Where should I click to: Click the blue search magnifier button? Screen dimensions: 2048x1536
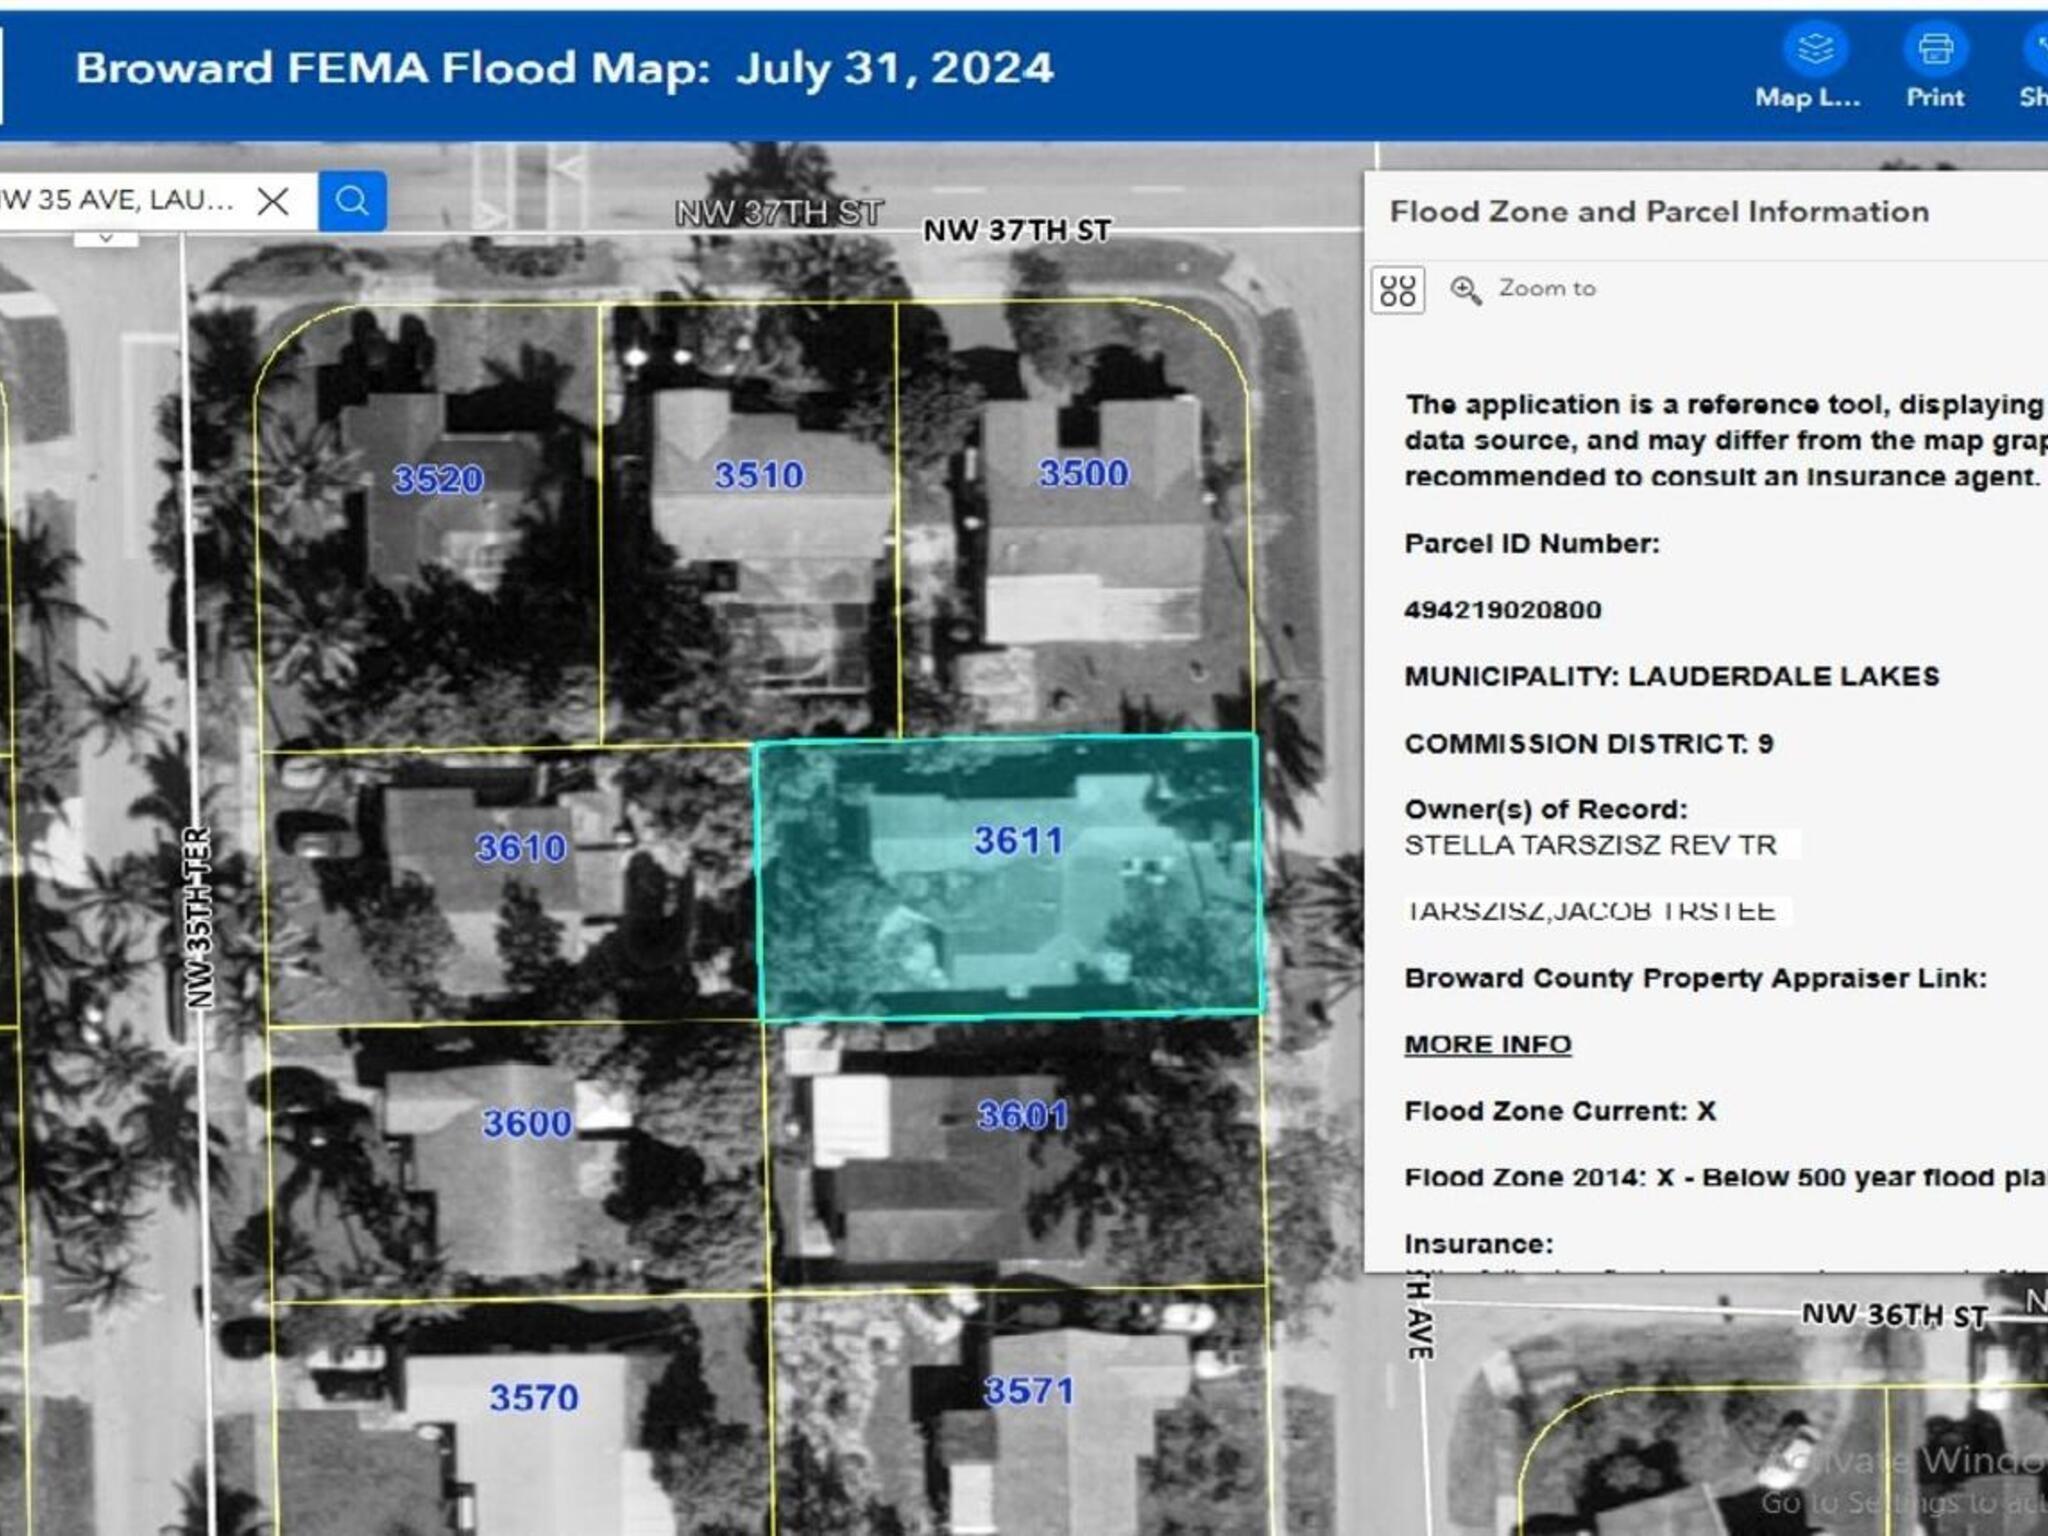coord(352,201)
